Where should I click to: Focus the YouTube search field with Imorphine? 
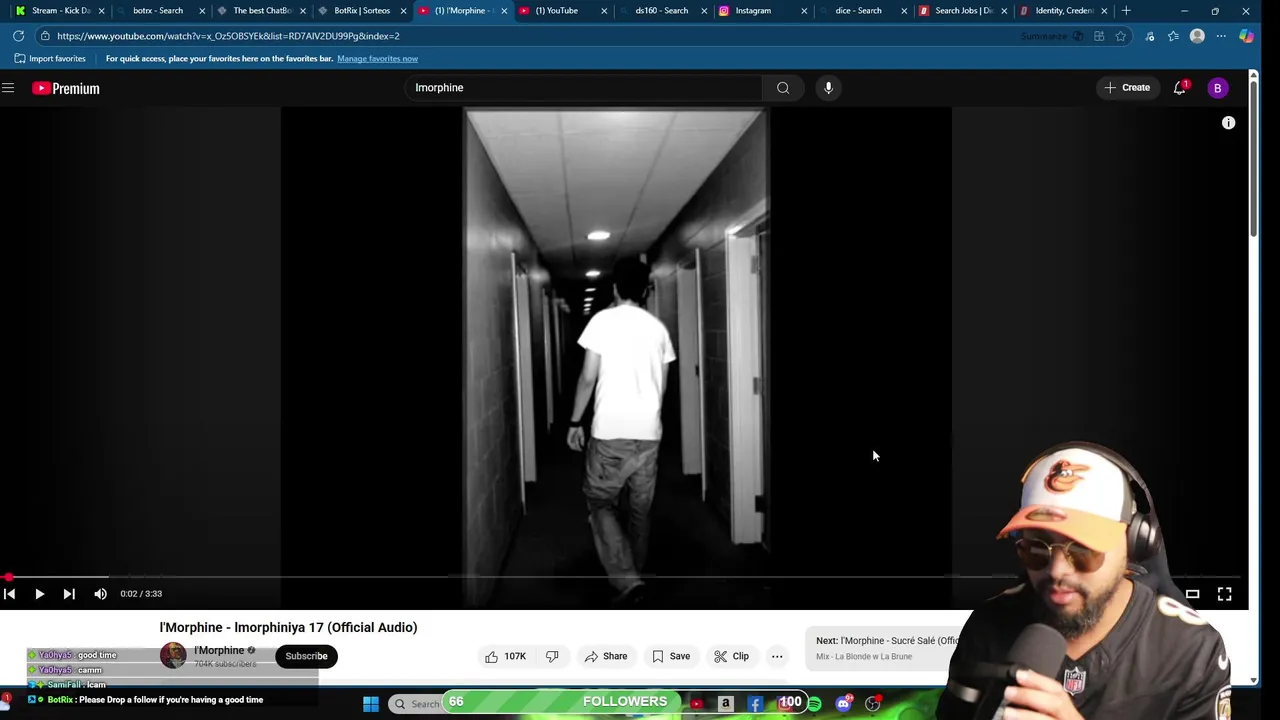coord(583,88)
